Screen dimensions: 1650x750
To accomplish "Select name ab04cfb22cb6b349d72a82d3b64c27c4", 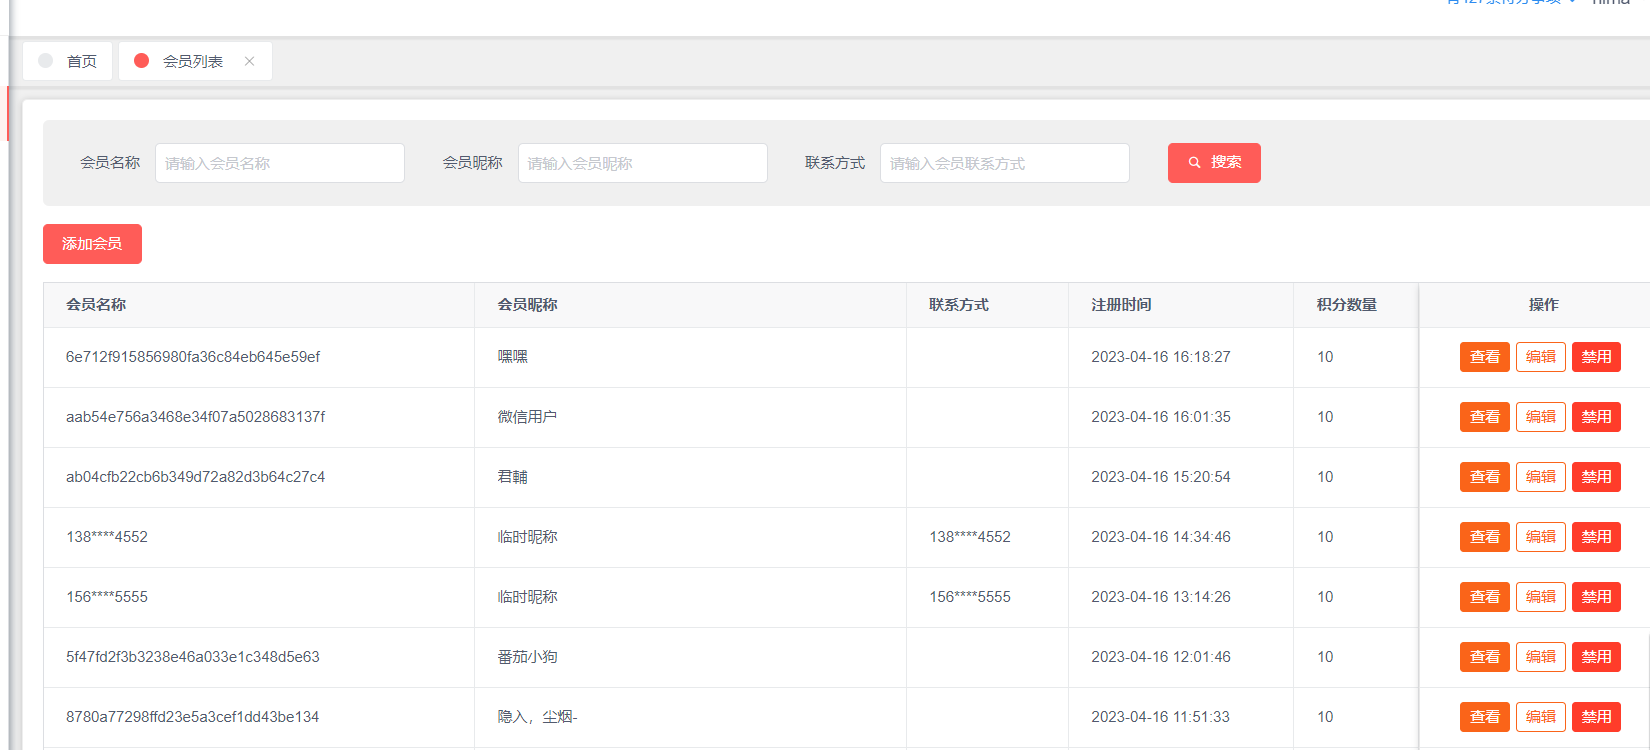I will coord(196,477).
